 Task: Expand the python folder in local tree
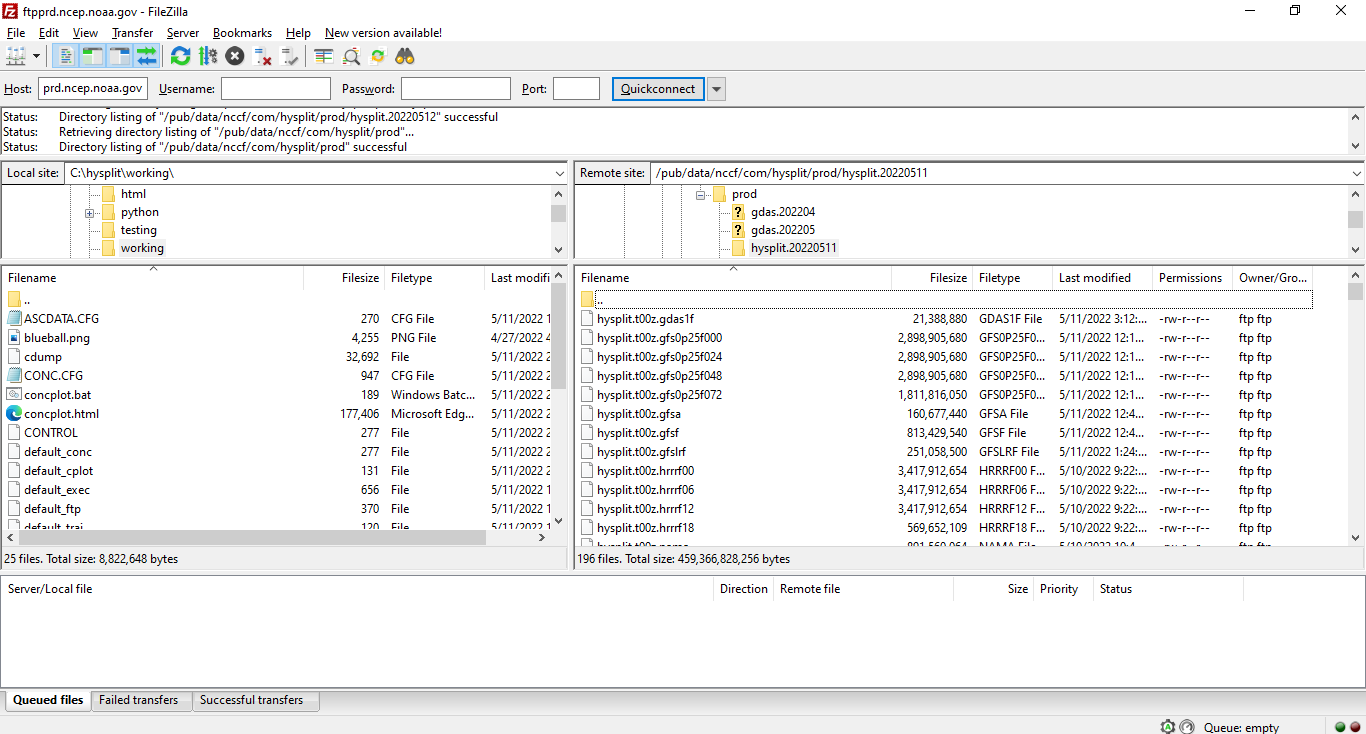coord(89,213)
